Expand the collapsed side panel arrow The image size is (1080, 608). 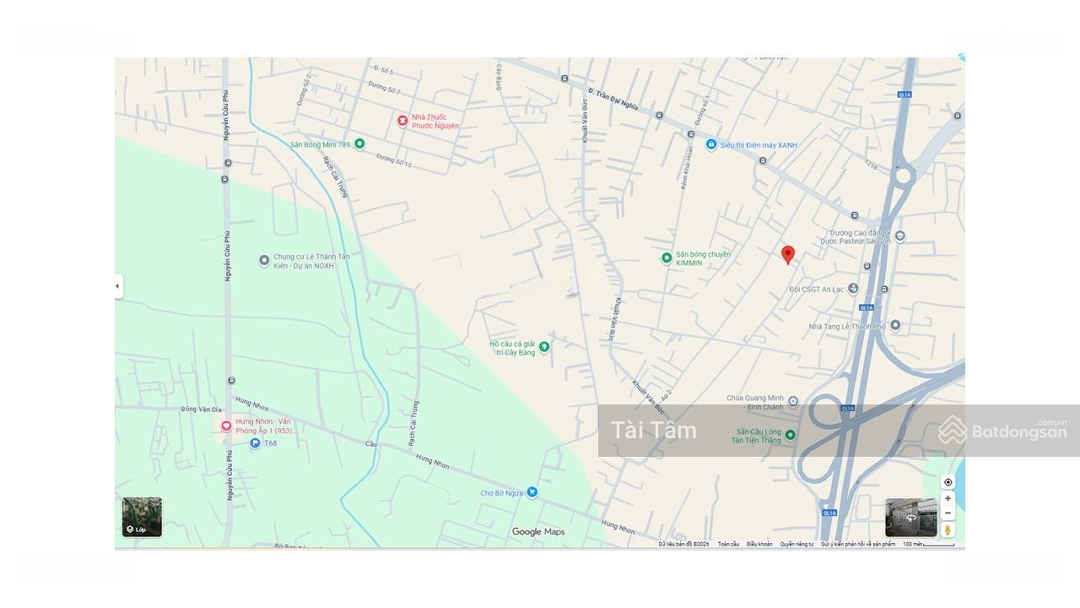click(118, 286)
